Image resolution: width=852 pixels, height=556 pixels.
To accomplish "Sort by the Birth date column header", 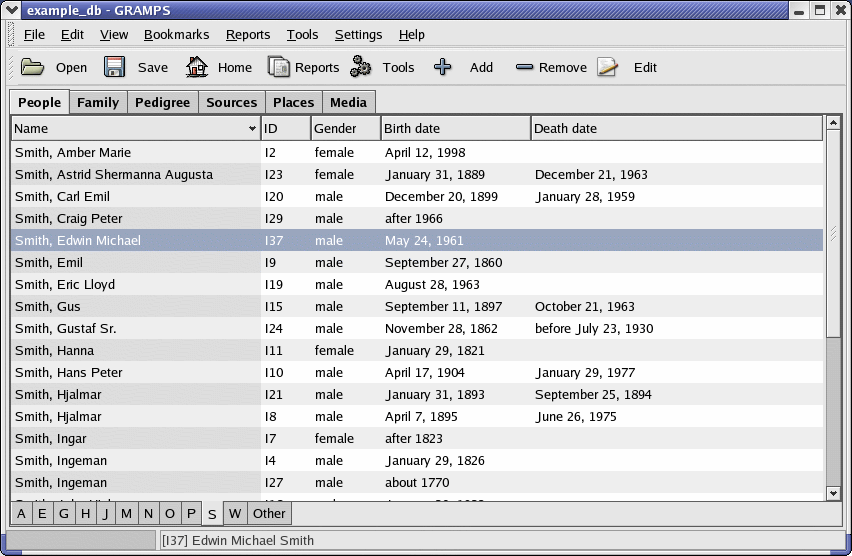I will 455,128.
